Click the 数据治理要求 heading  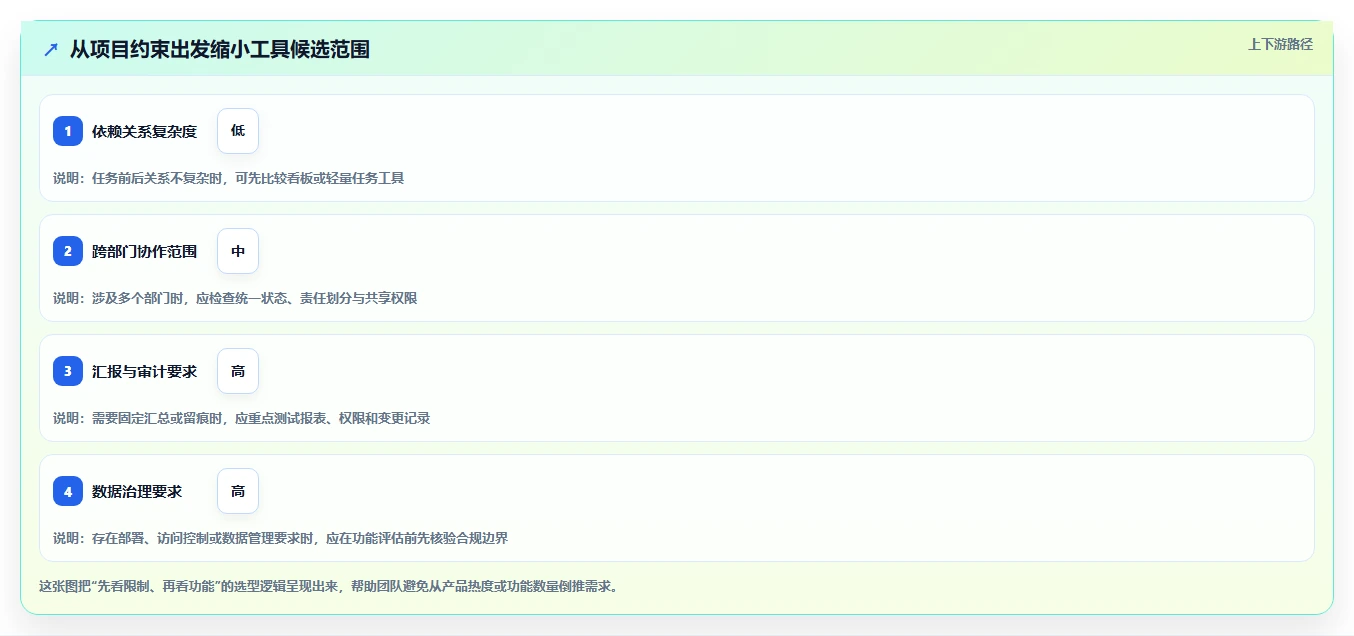(x=137, y=491)
